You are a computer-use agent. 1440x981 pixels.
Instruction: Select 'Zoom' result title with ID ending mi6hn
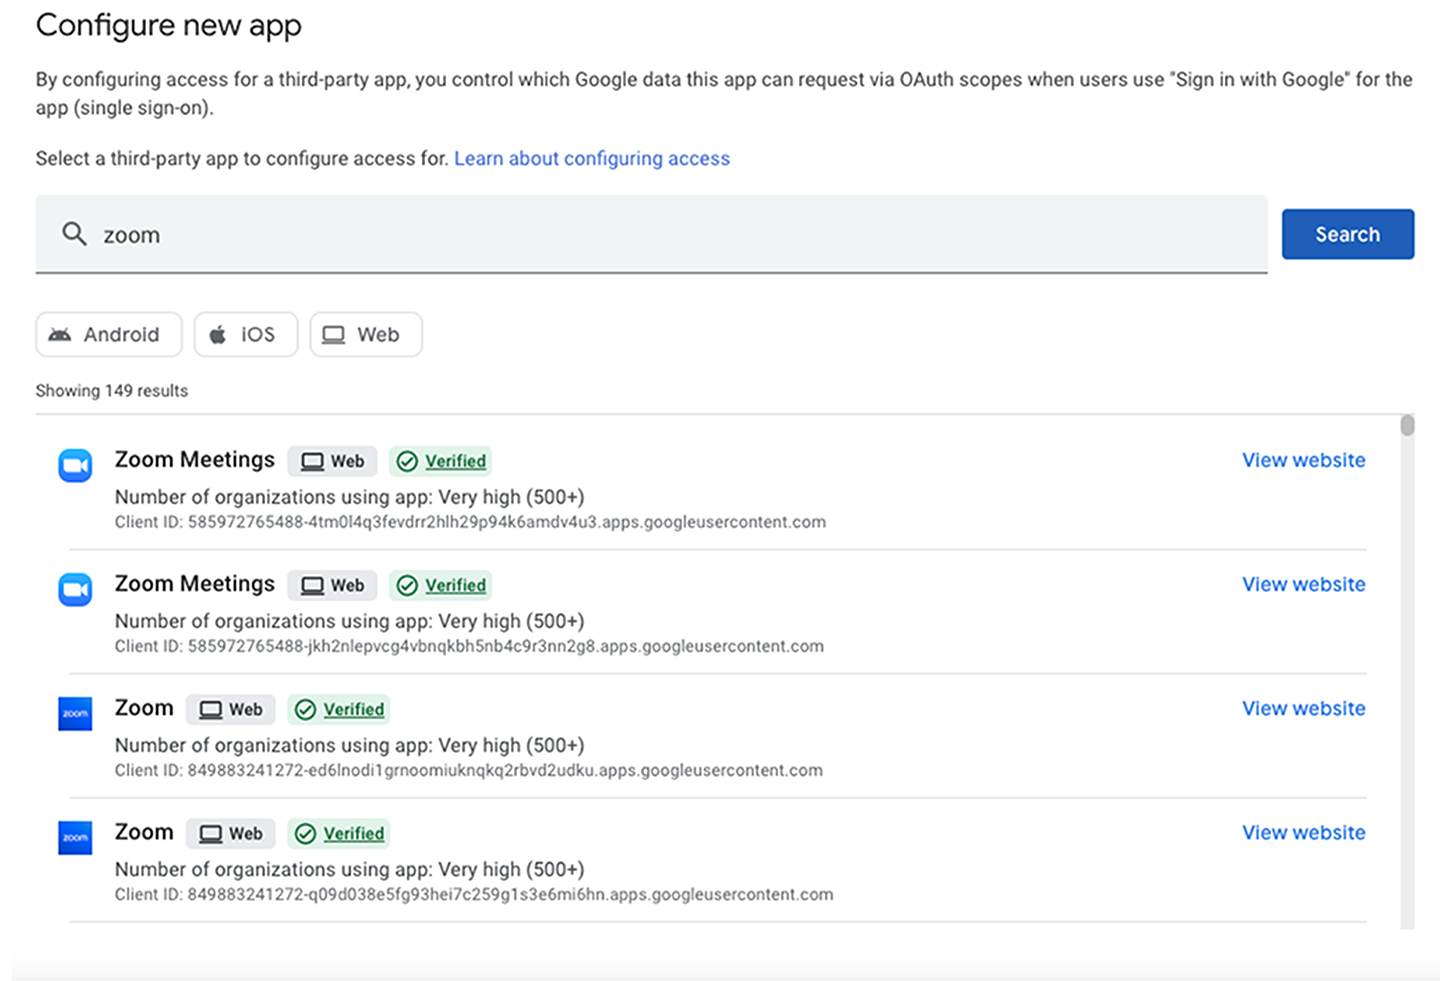coord(144,832)
